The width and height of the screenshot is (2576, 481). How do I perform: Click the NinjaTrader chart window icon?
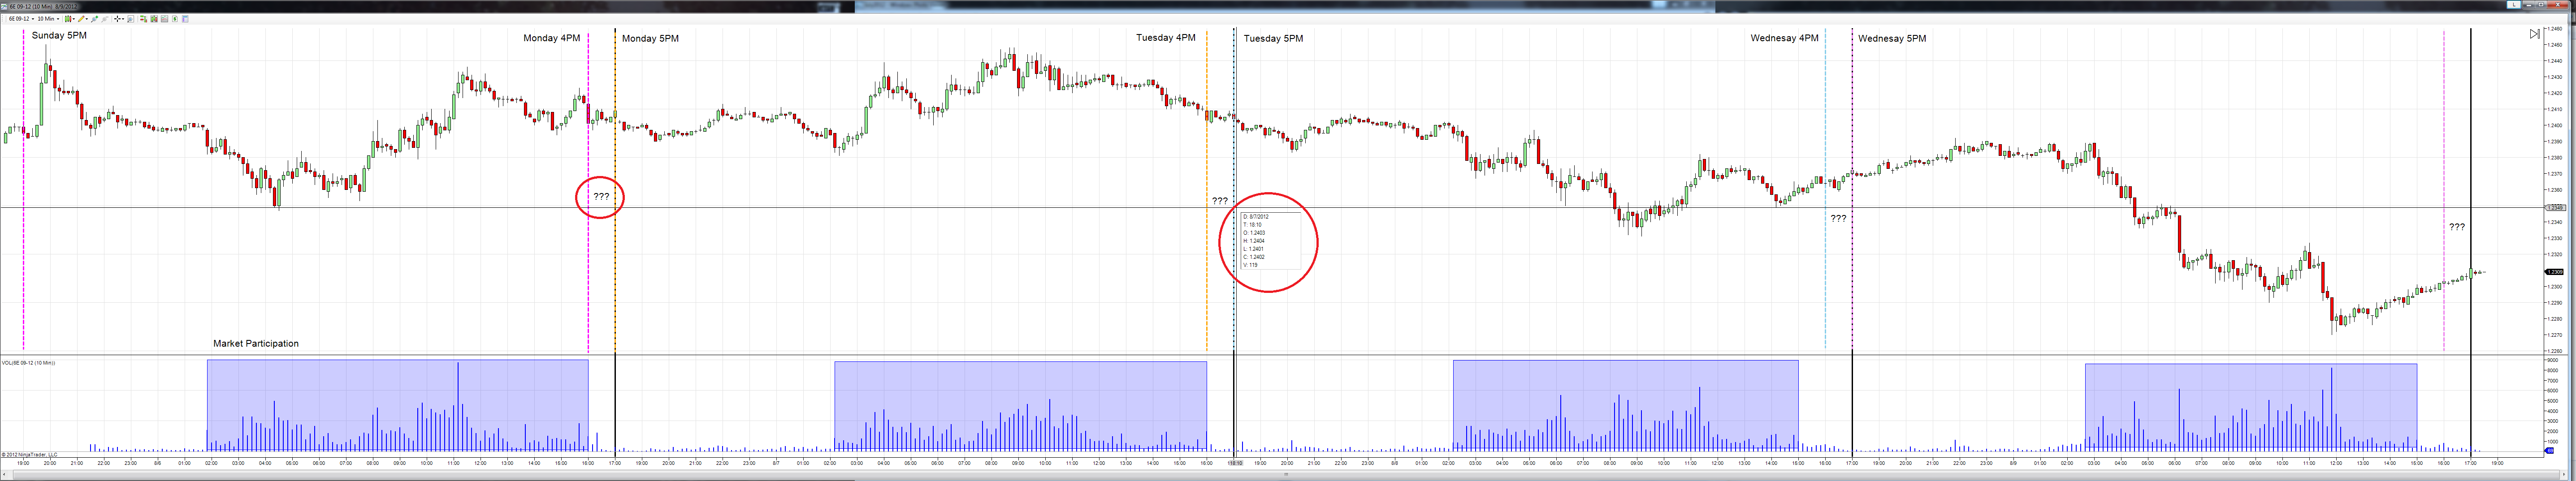[x=4, y=7]
